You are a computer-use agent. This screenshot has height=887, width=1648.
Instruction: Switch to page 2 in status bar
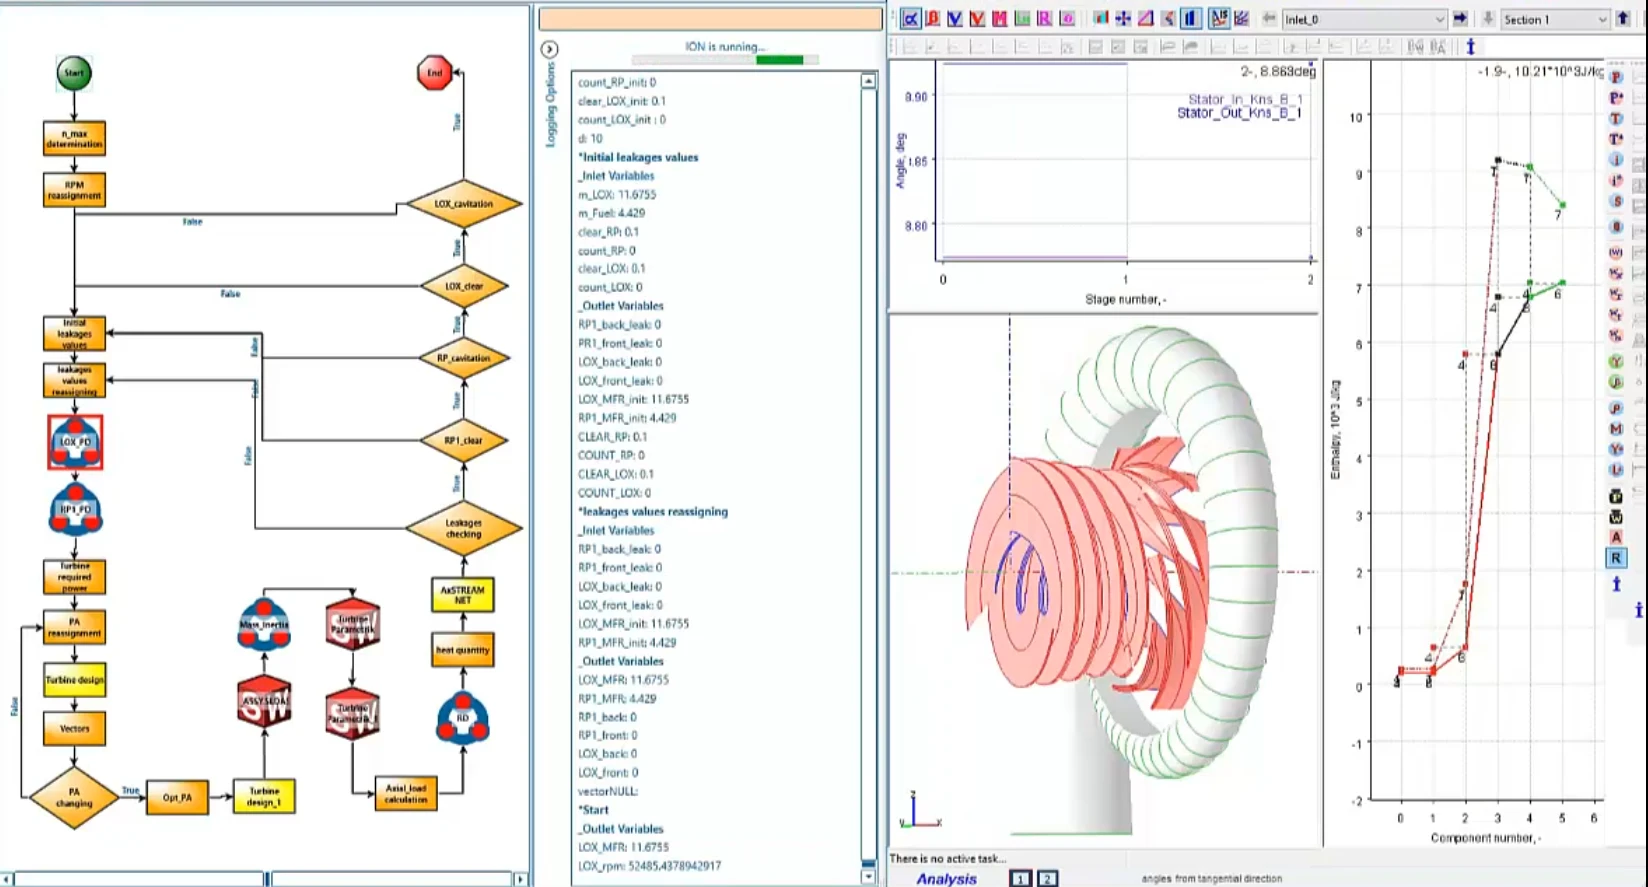[x=1047, y=879]
